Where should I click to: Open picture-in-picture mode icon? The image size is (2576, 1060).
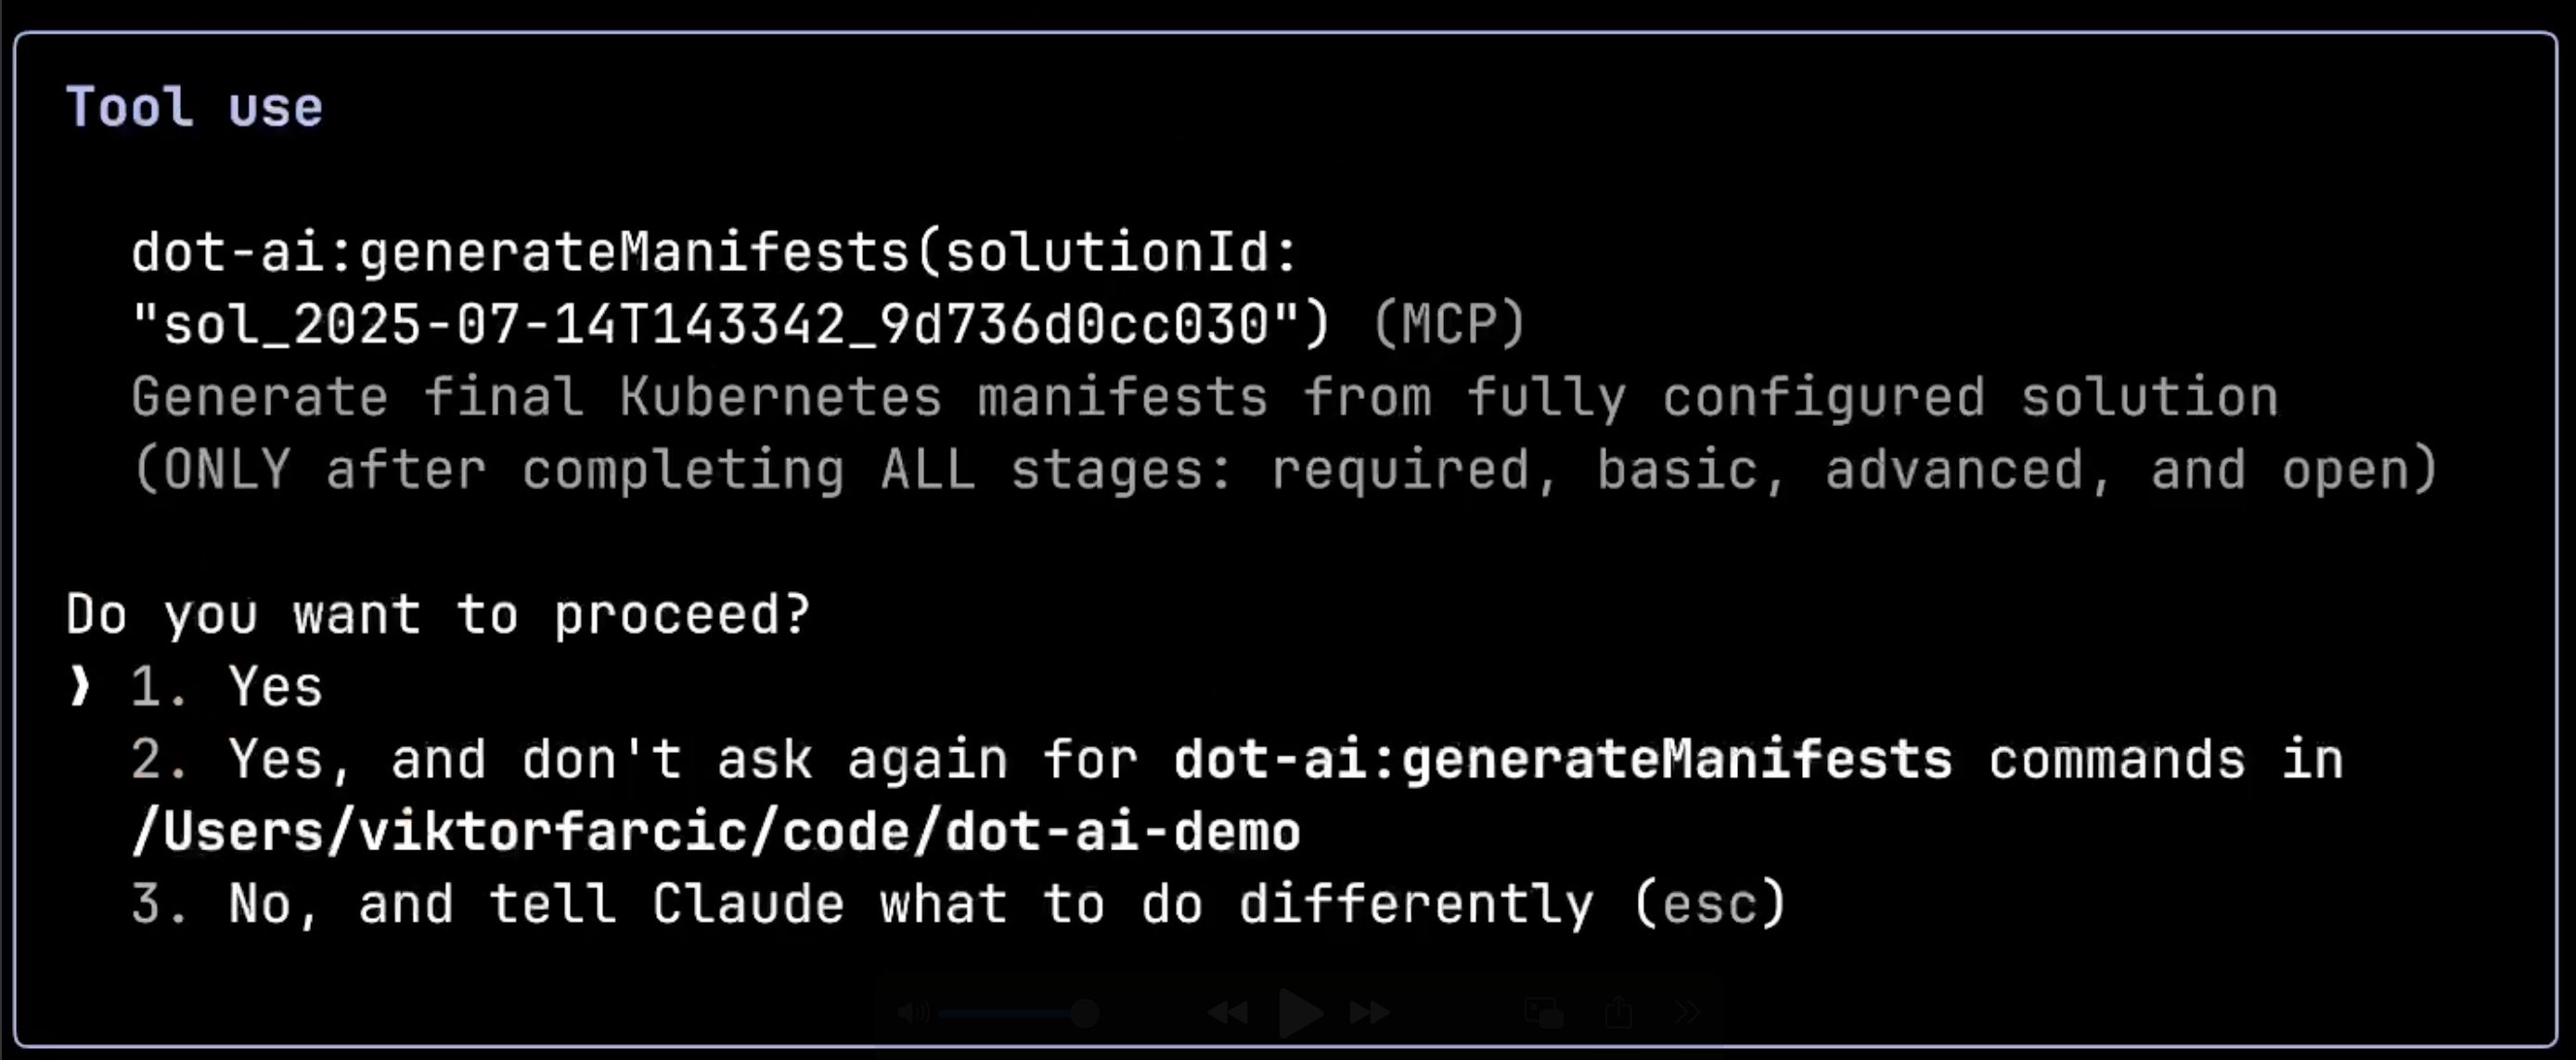[1544, 1013]
